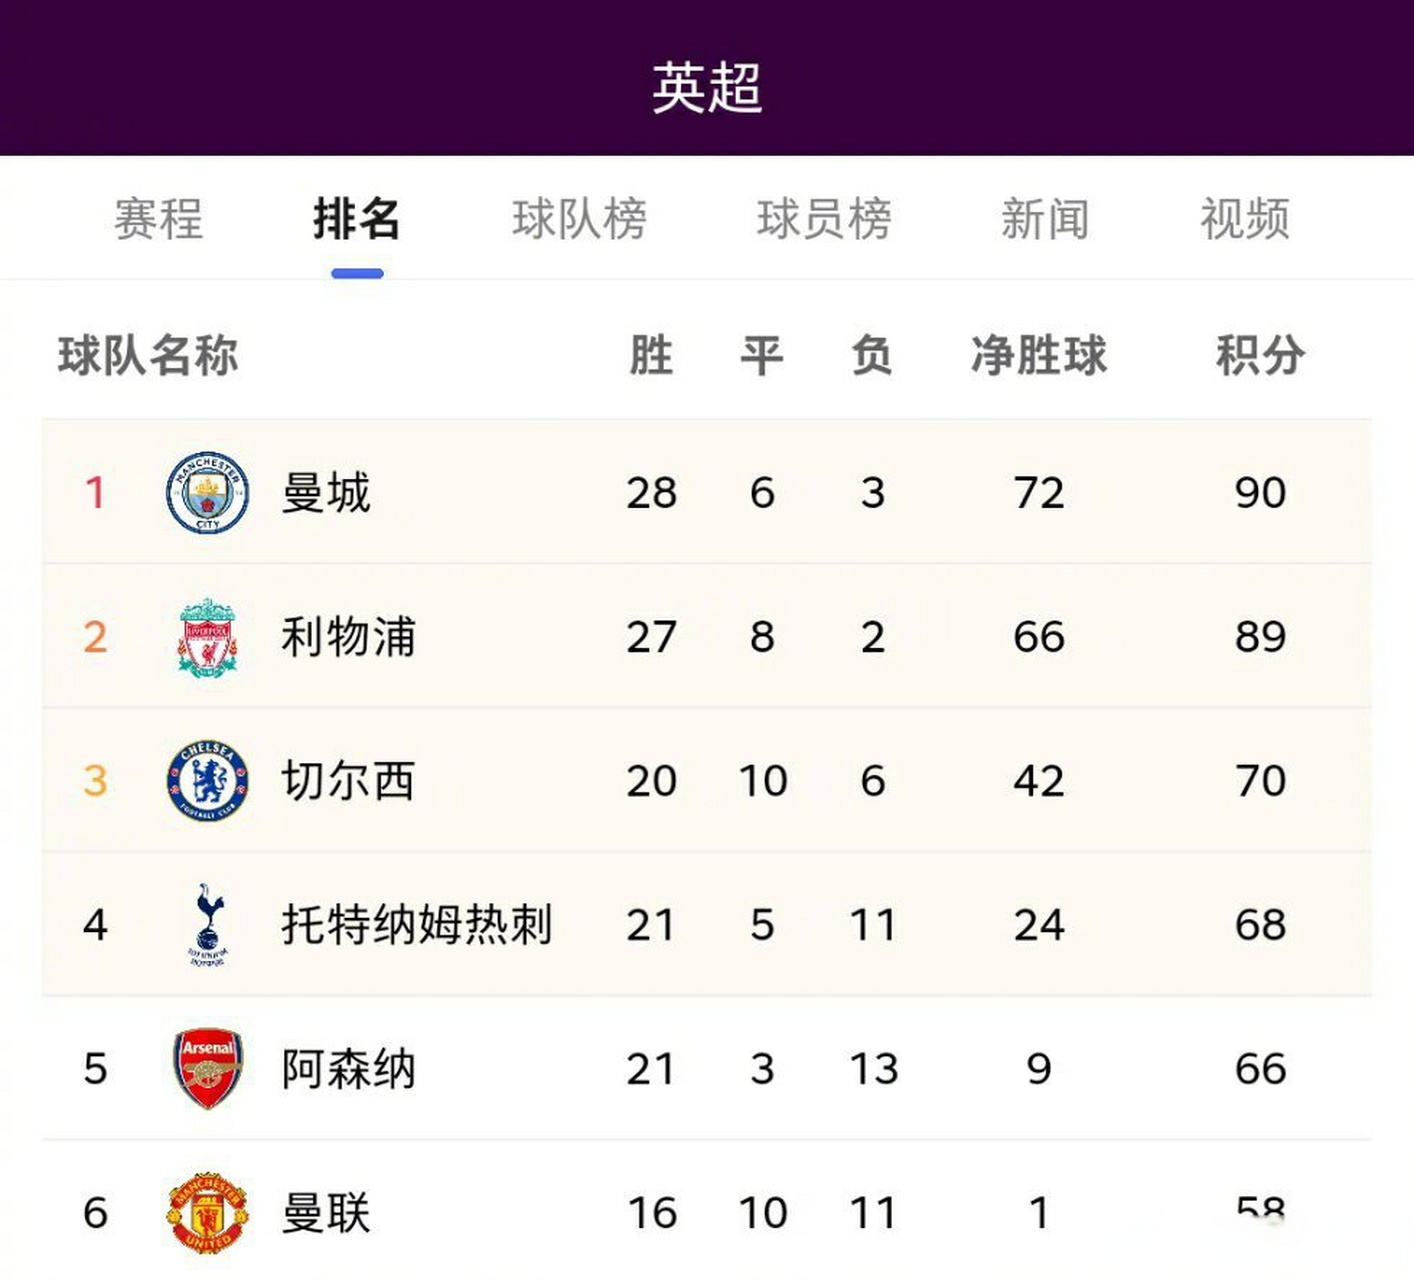
Task: Select the 利物浦 team name
Action: click(x=347, y=637)
